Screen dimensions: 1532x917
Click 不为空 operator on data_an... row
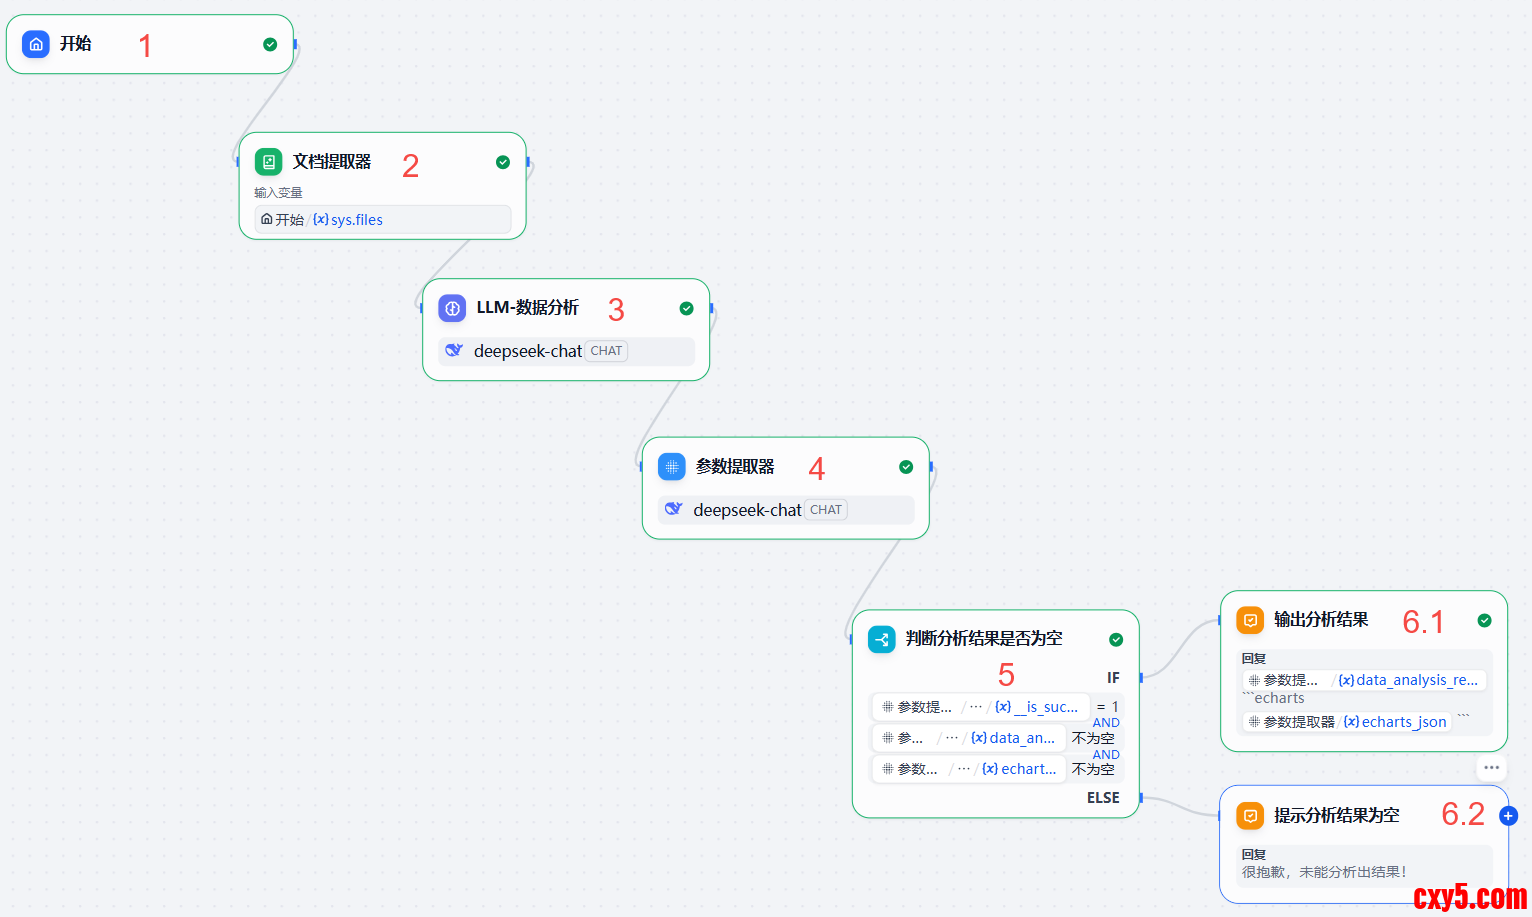click(1093, 738)
